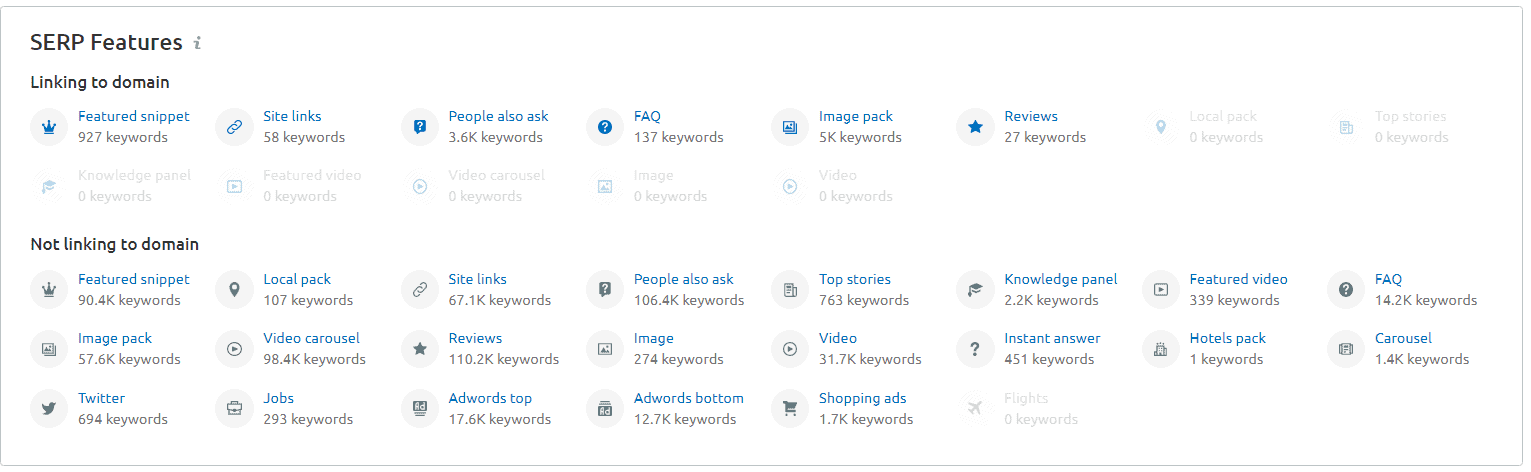Click the chain link icon beside Site links 58 keywords
Screen dimensions: 1531x472
coord(233,127)
